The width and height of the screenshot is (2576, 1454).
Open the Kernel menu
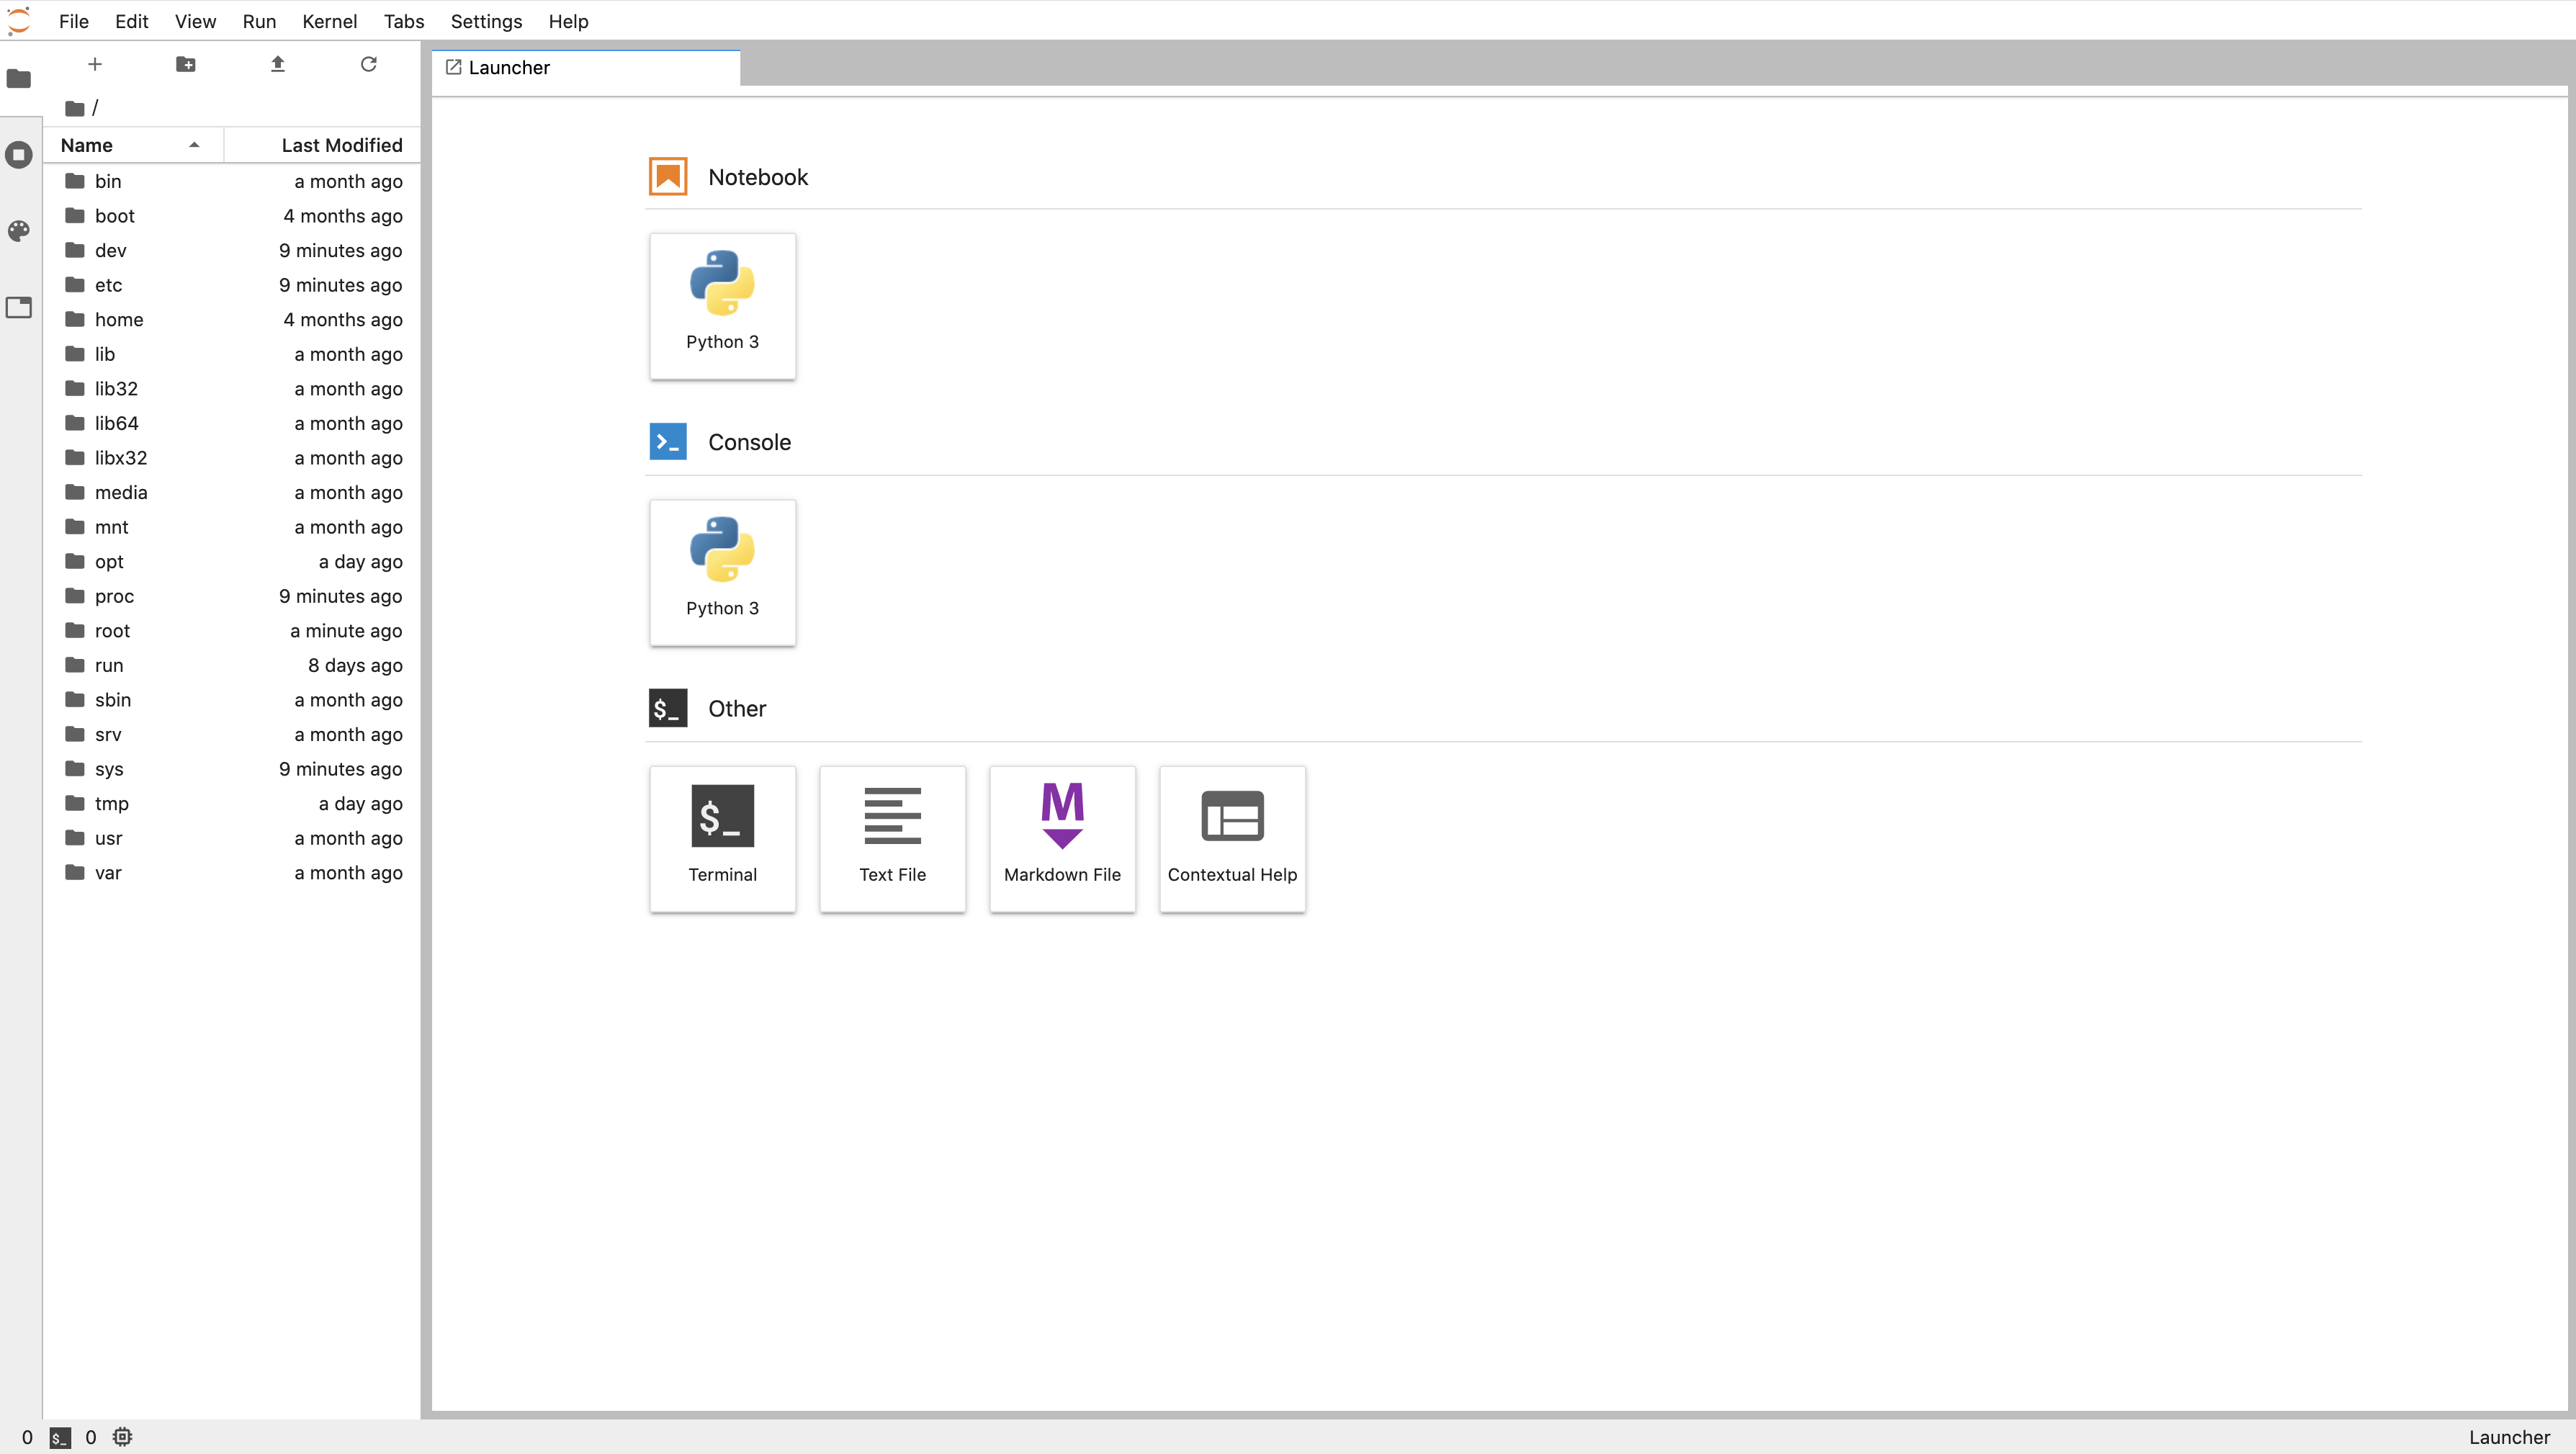[329, 21]
